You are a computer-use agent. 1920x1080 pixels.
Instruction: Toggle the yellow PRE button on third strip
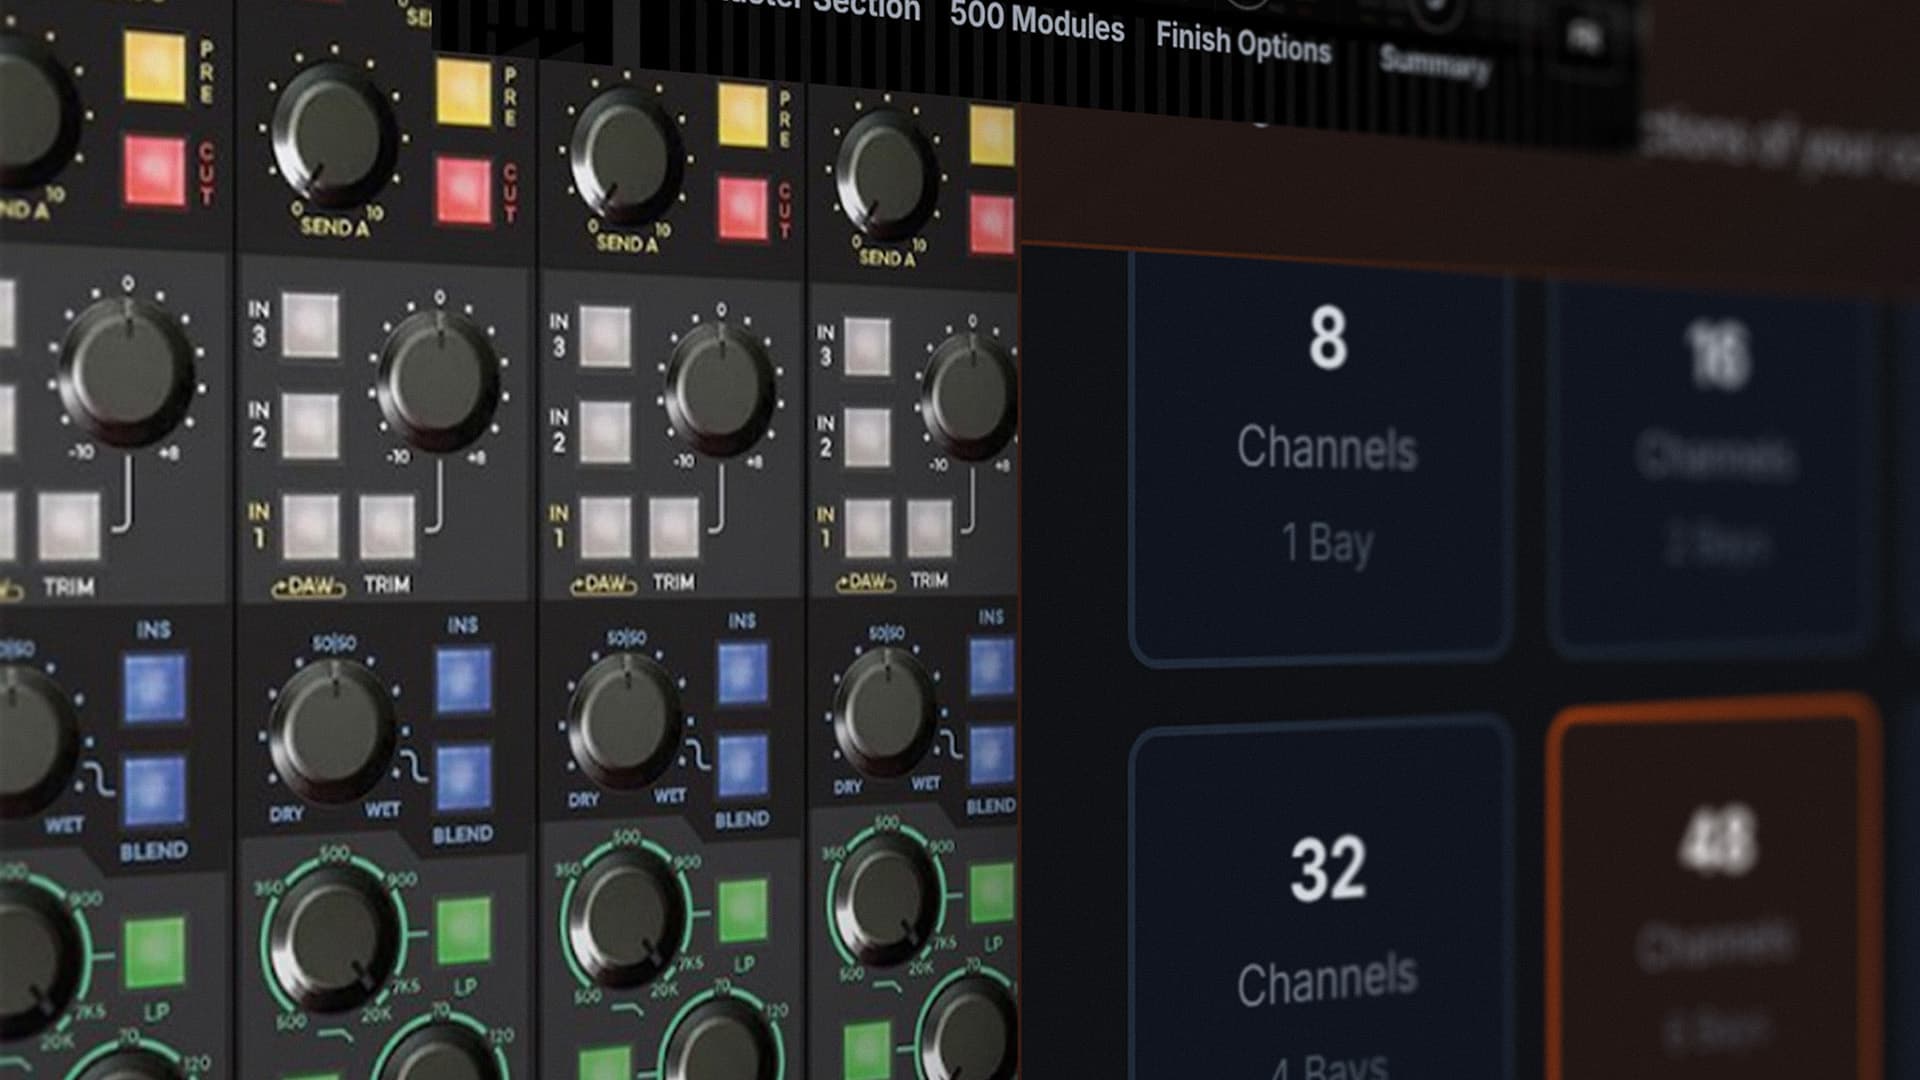tap(743, 115)
